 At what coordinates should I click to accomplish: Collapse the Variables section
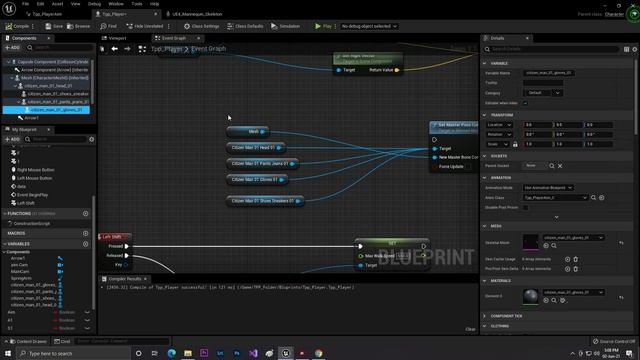pos(4,244)
